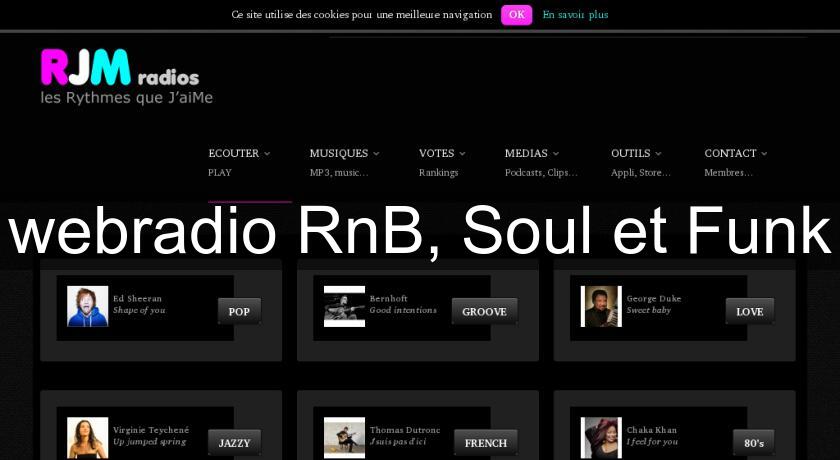Viewport: 840px width, 460px height.
Task: Click the Ed Sheeran album thumbnail
Action: click(x=87, y=306)
